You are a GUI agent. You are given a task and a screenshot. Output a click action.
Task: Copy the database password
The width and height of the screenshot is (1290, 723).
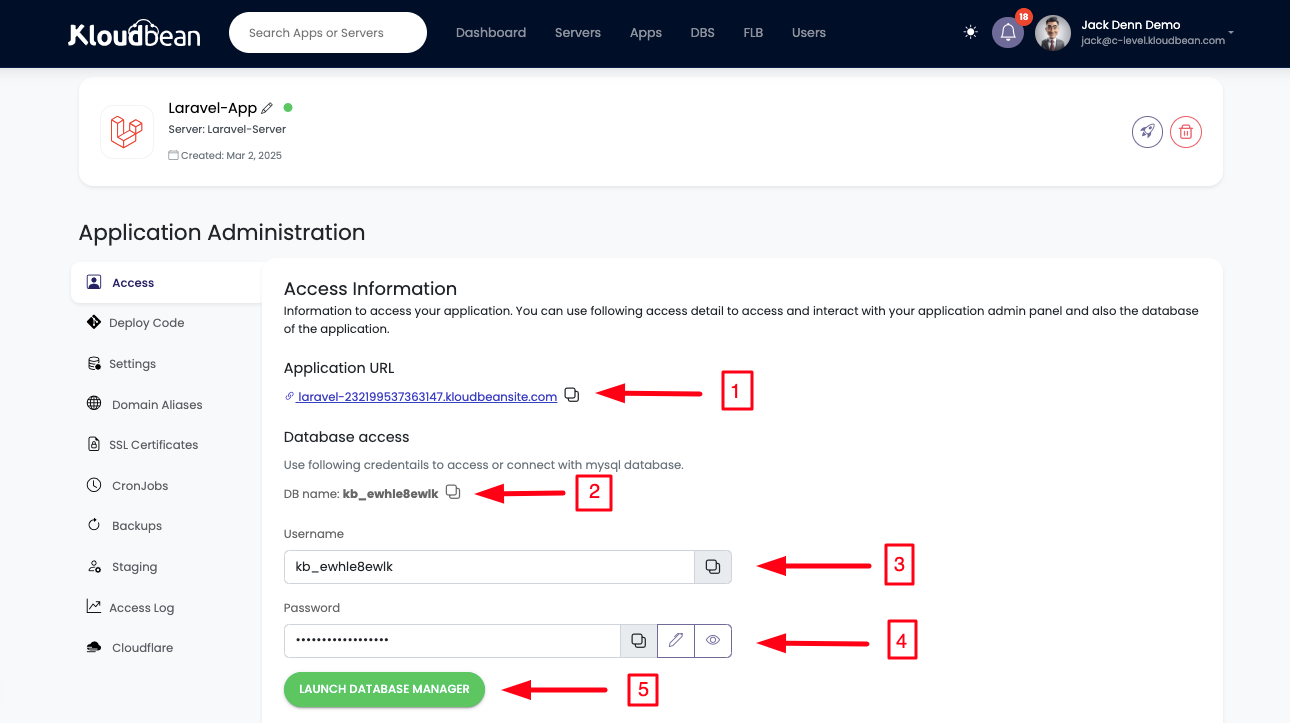coord(639,641)
